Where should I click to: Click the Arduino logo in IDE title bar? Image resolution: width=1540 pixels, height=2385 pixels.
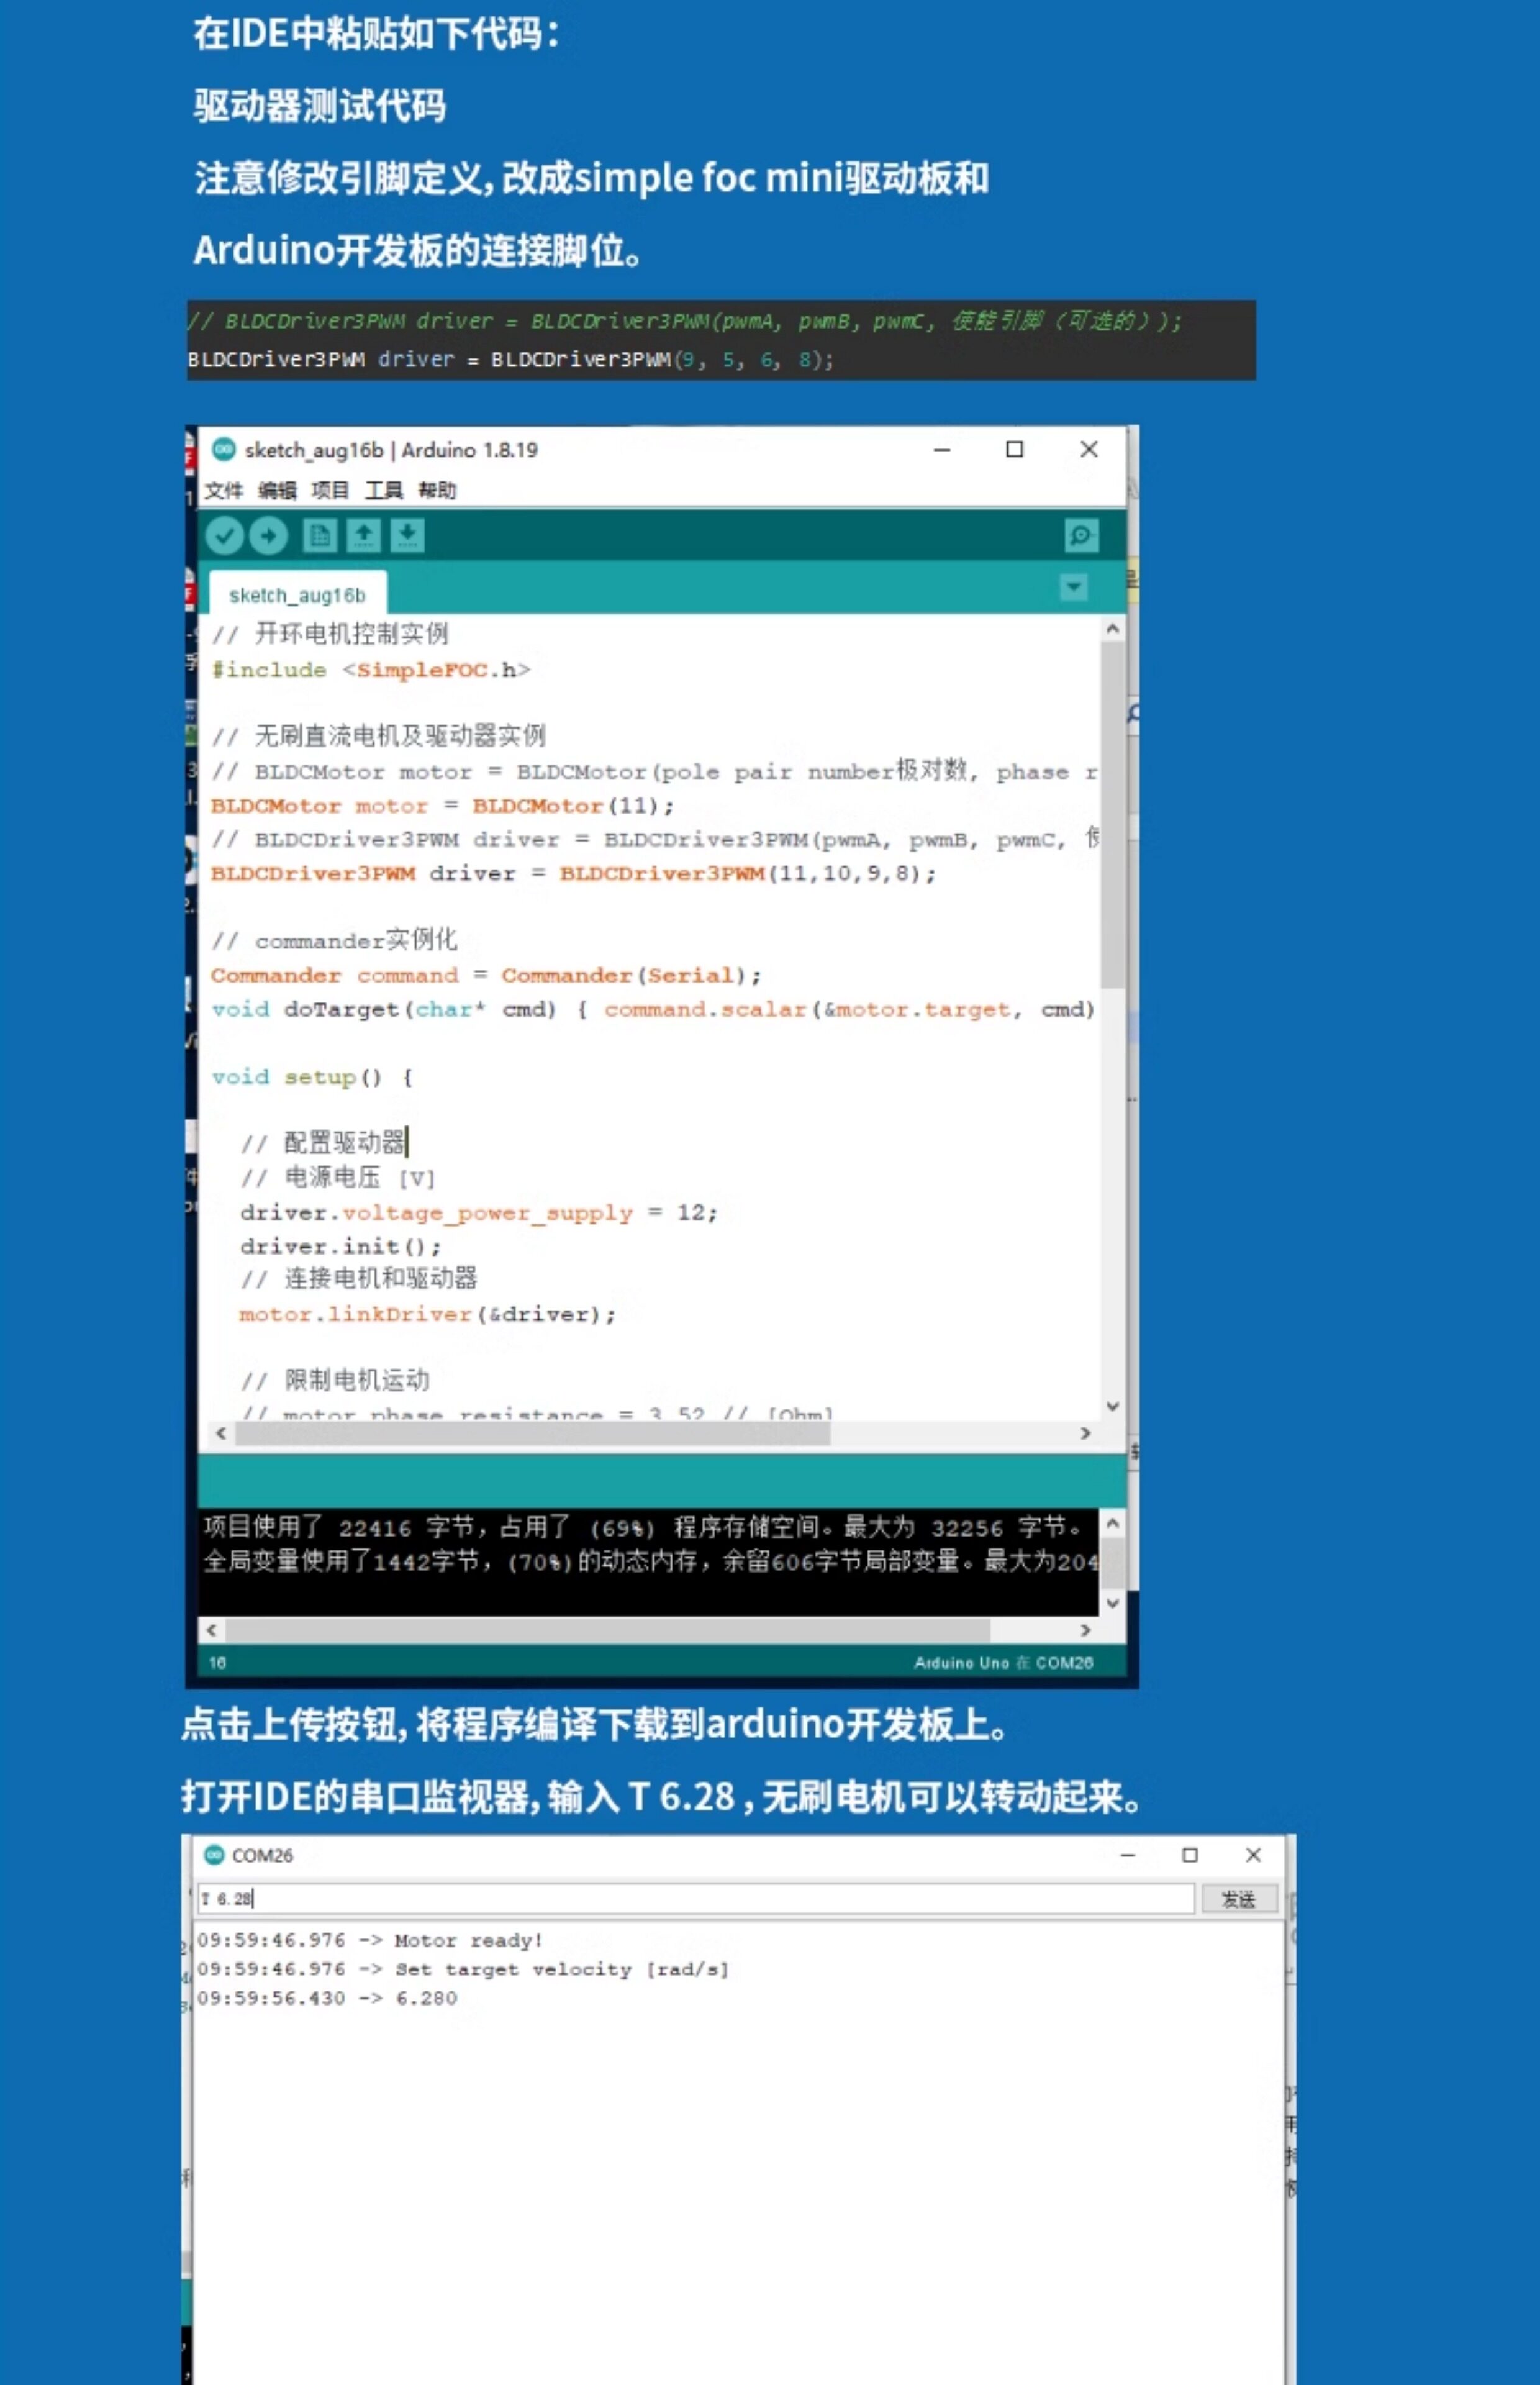tap(224, 449)
